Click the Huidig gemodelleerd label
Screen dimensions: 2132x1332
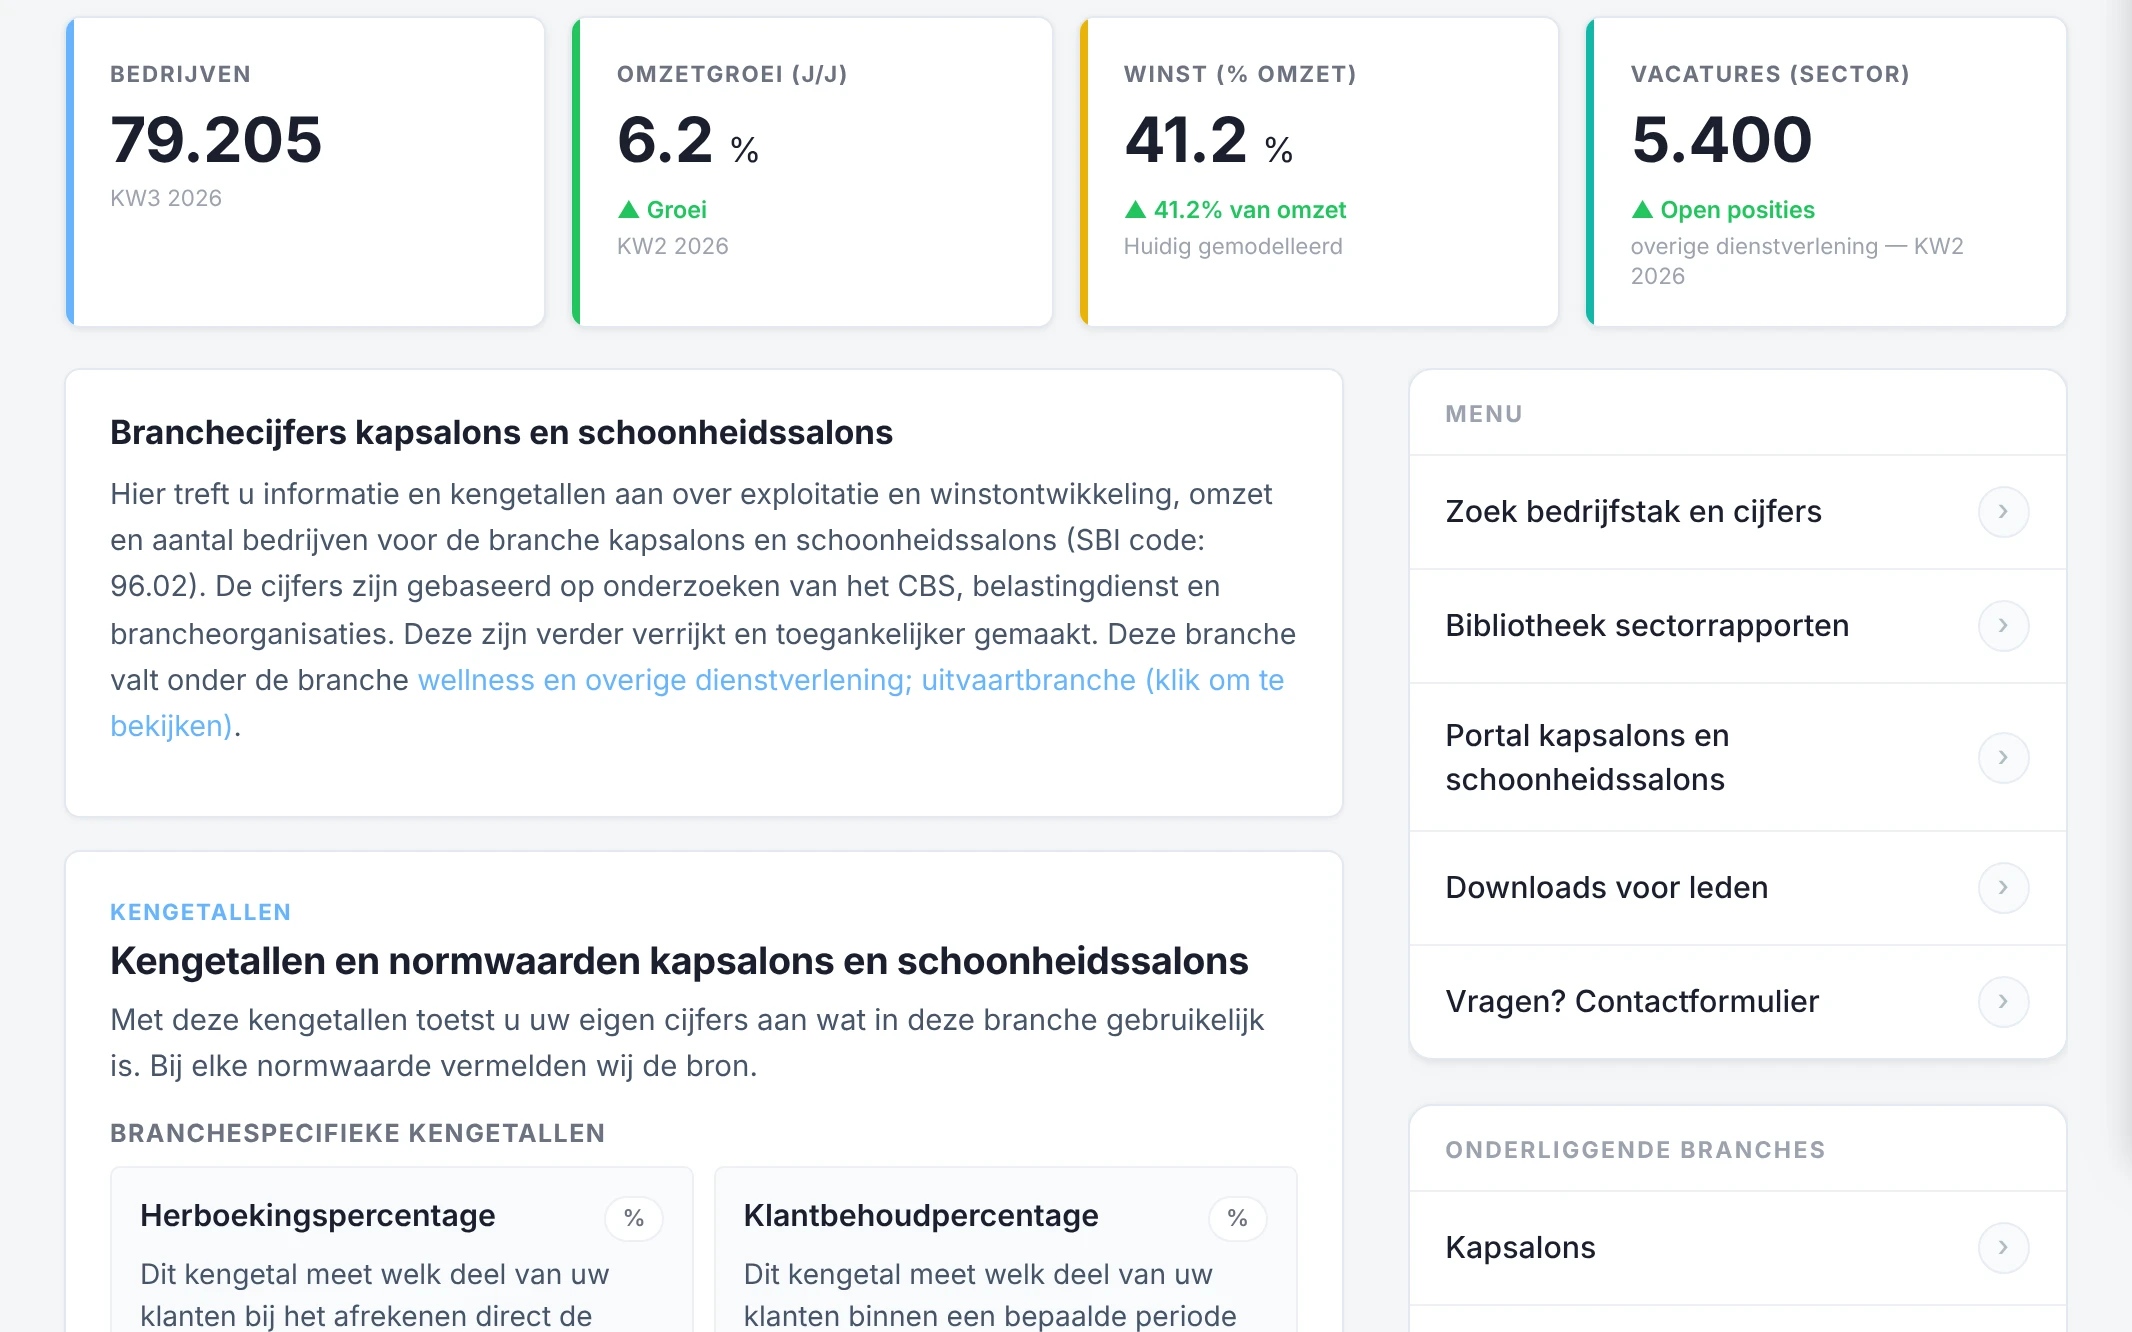pos(1233,246)
